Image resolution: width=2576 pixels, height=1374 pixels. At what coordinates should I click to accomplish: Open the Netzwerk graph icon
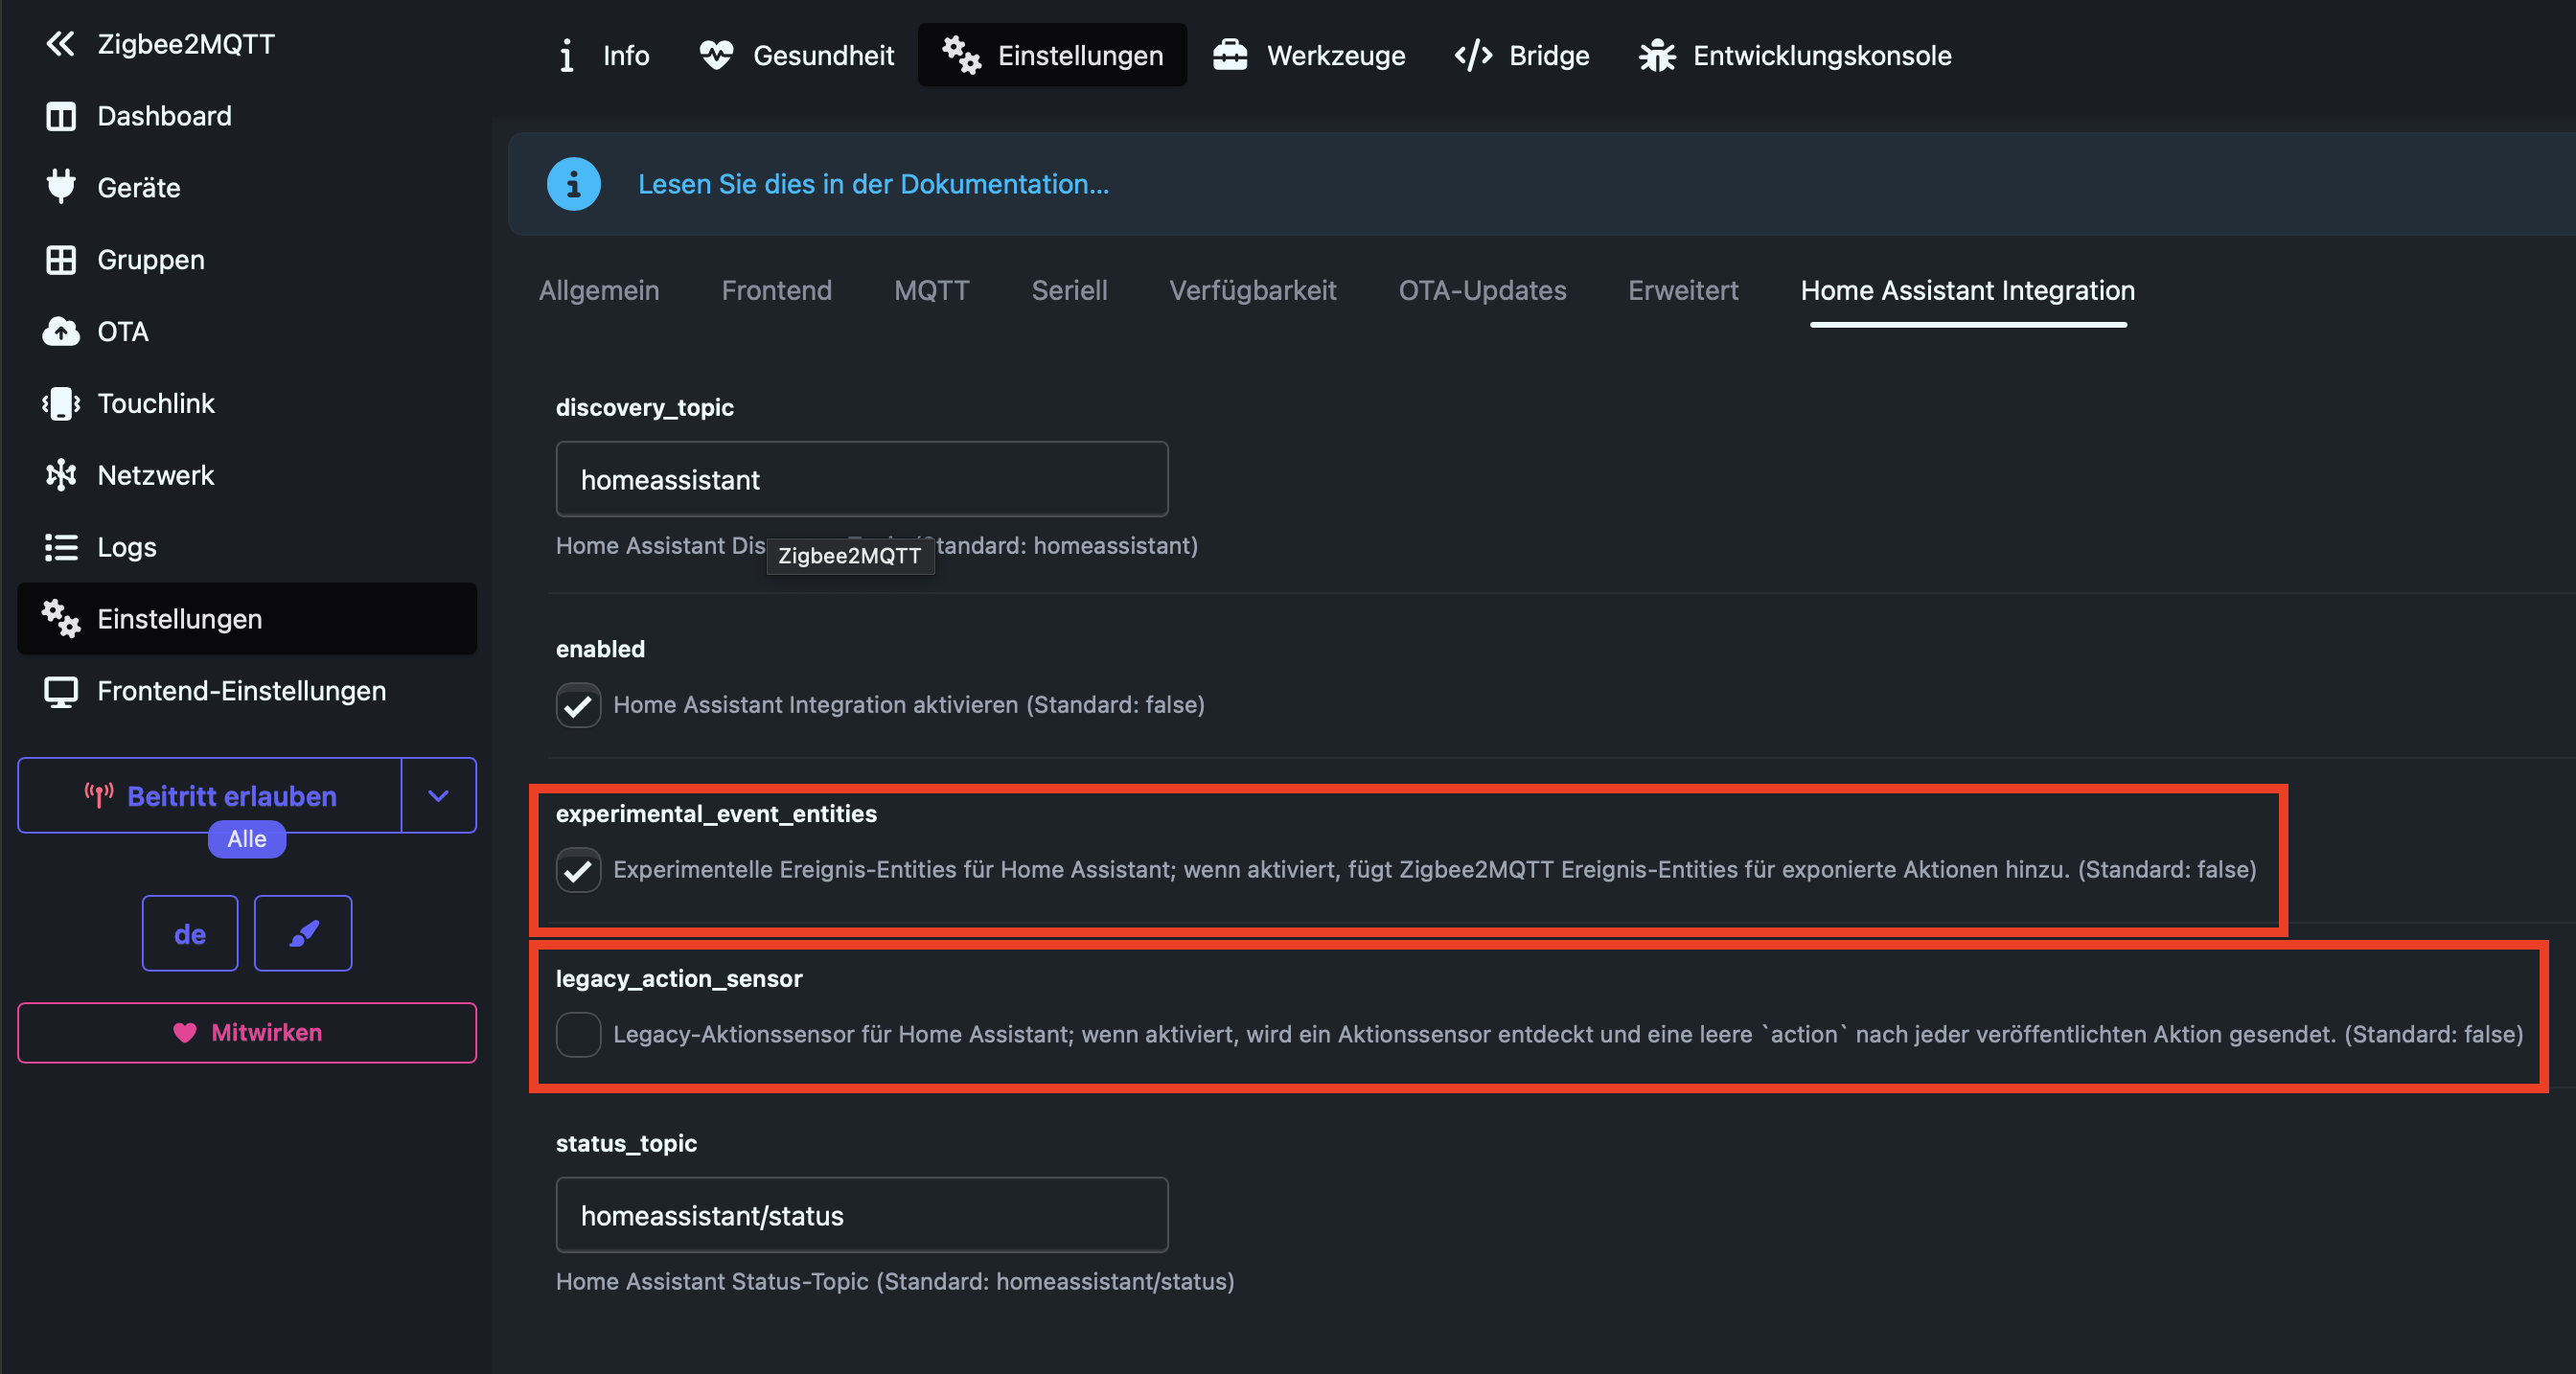[x=60, y=475]
